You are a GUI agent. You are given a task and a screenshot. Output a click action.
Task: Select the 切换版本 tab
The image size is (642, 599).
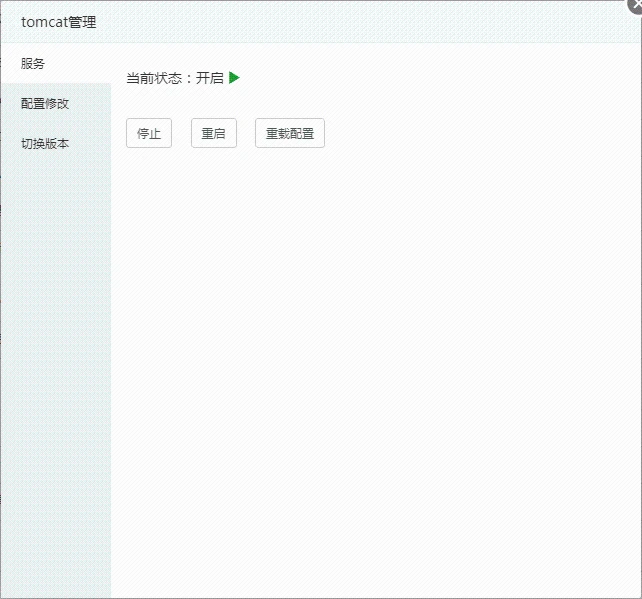coord(56,144)
